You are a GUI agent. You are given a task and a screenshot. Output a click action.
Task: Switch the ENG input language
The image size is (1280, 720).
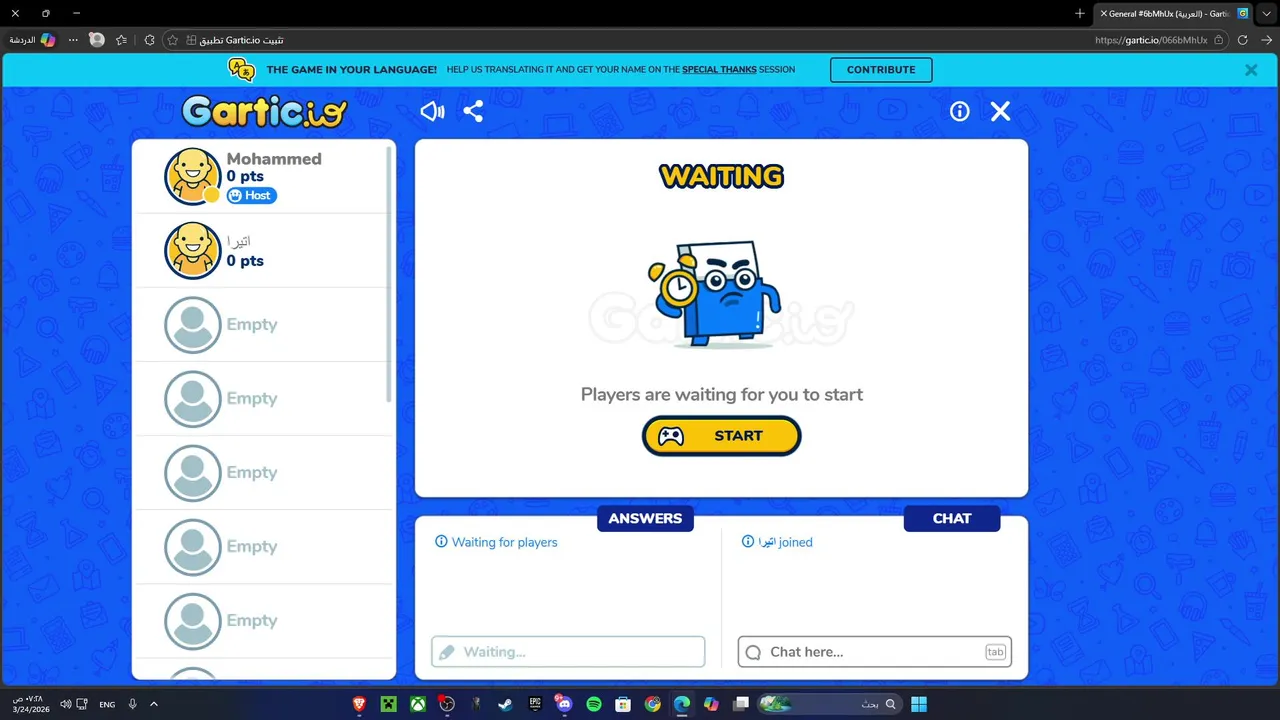107,704
